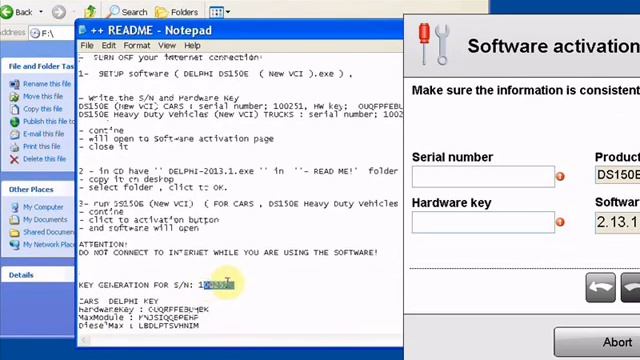Click the warning icon beside Serial number
The width and height of the screenshot is (640, 360).
(x=560, y=176)
